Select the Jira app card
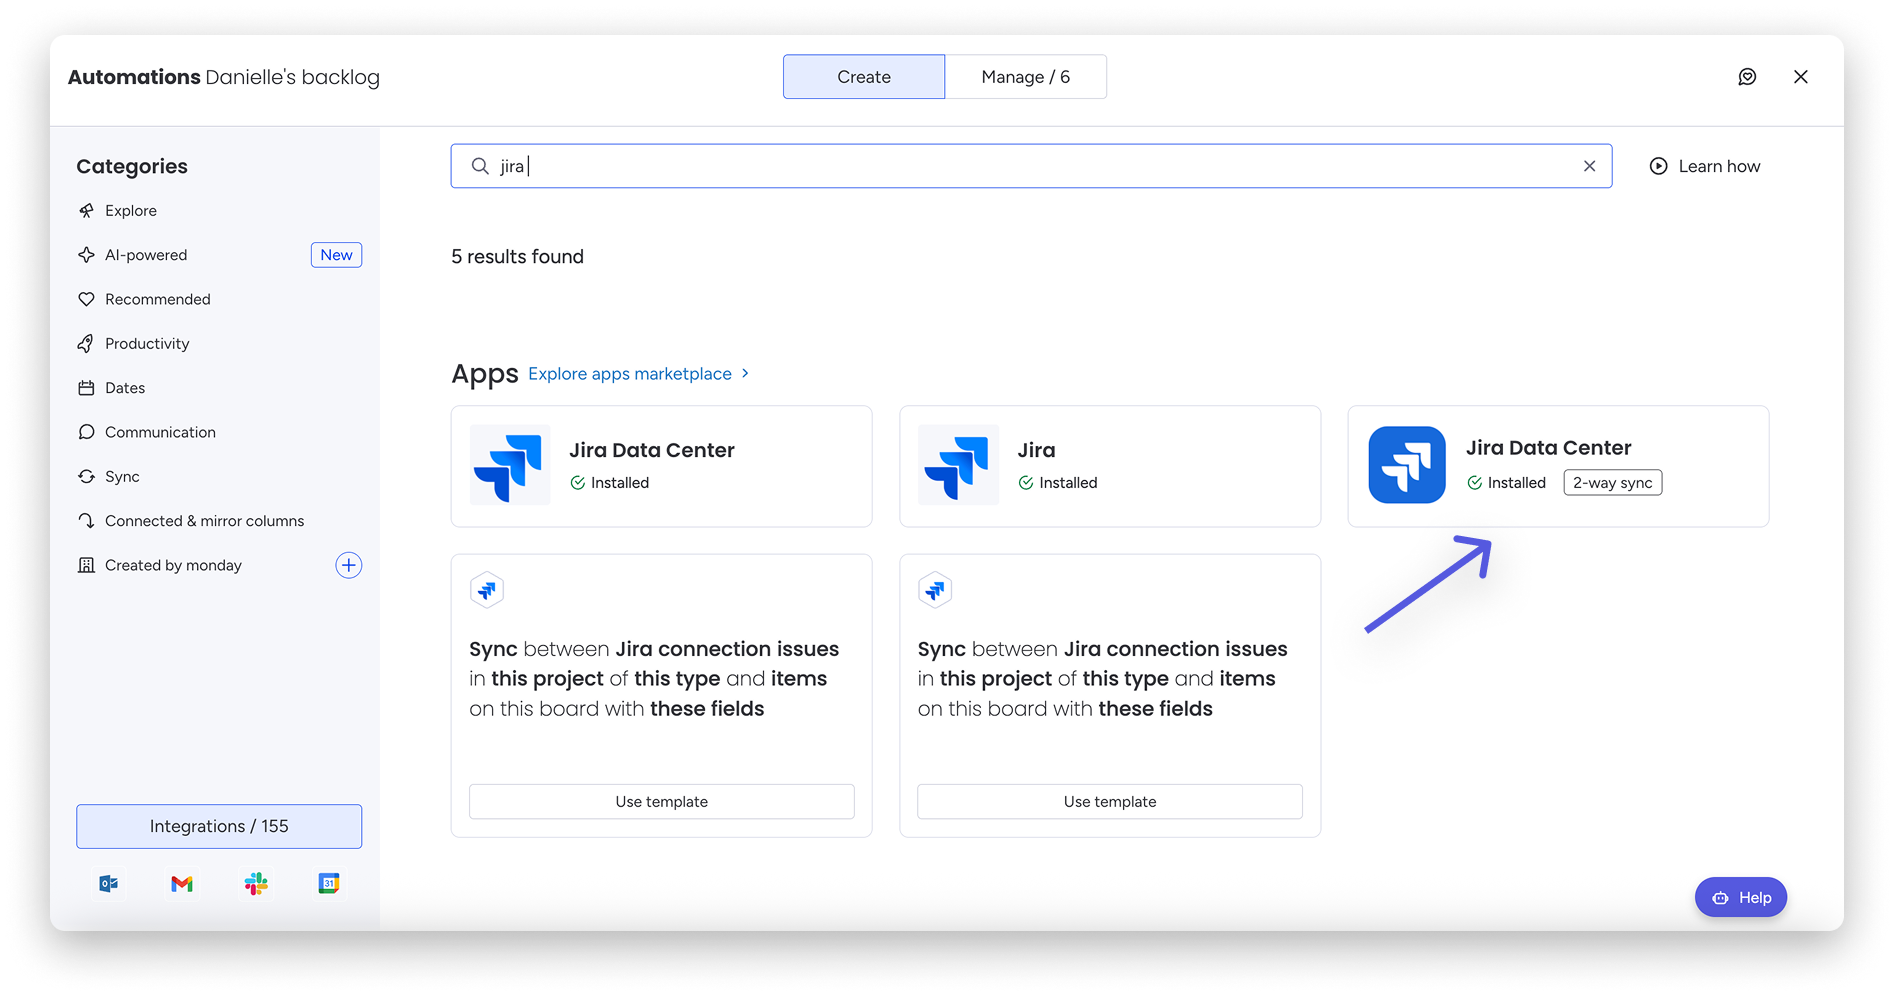This screenshot has width=1894, height=996. point(1109,466)
